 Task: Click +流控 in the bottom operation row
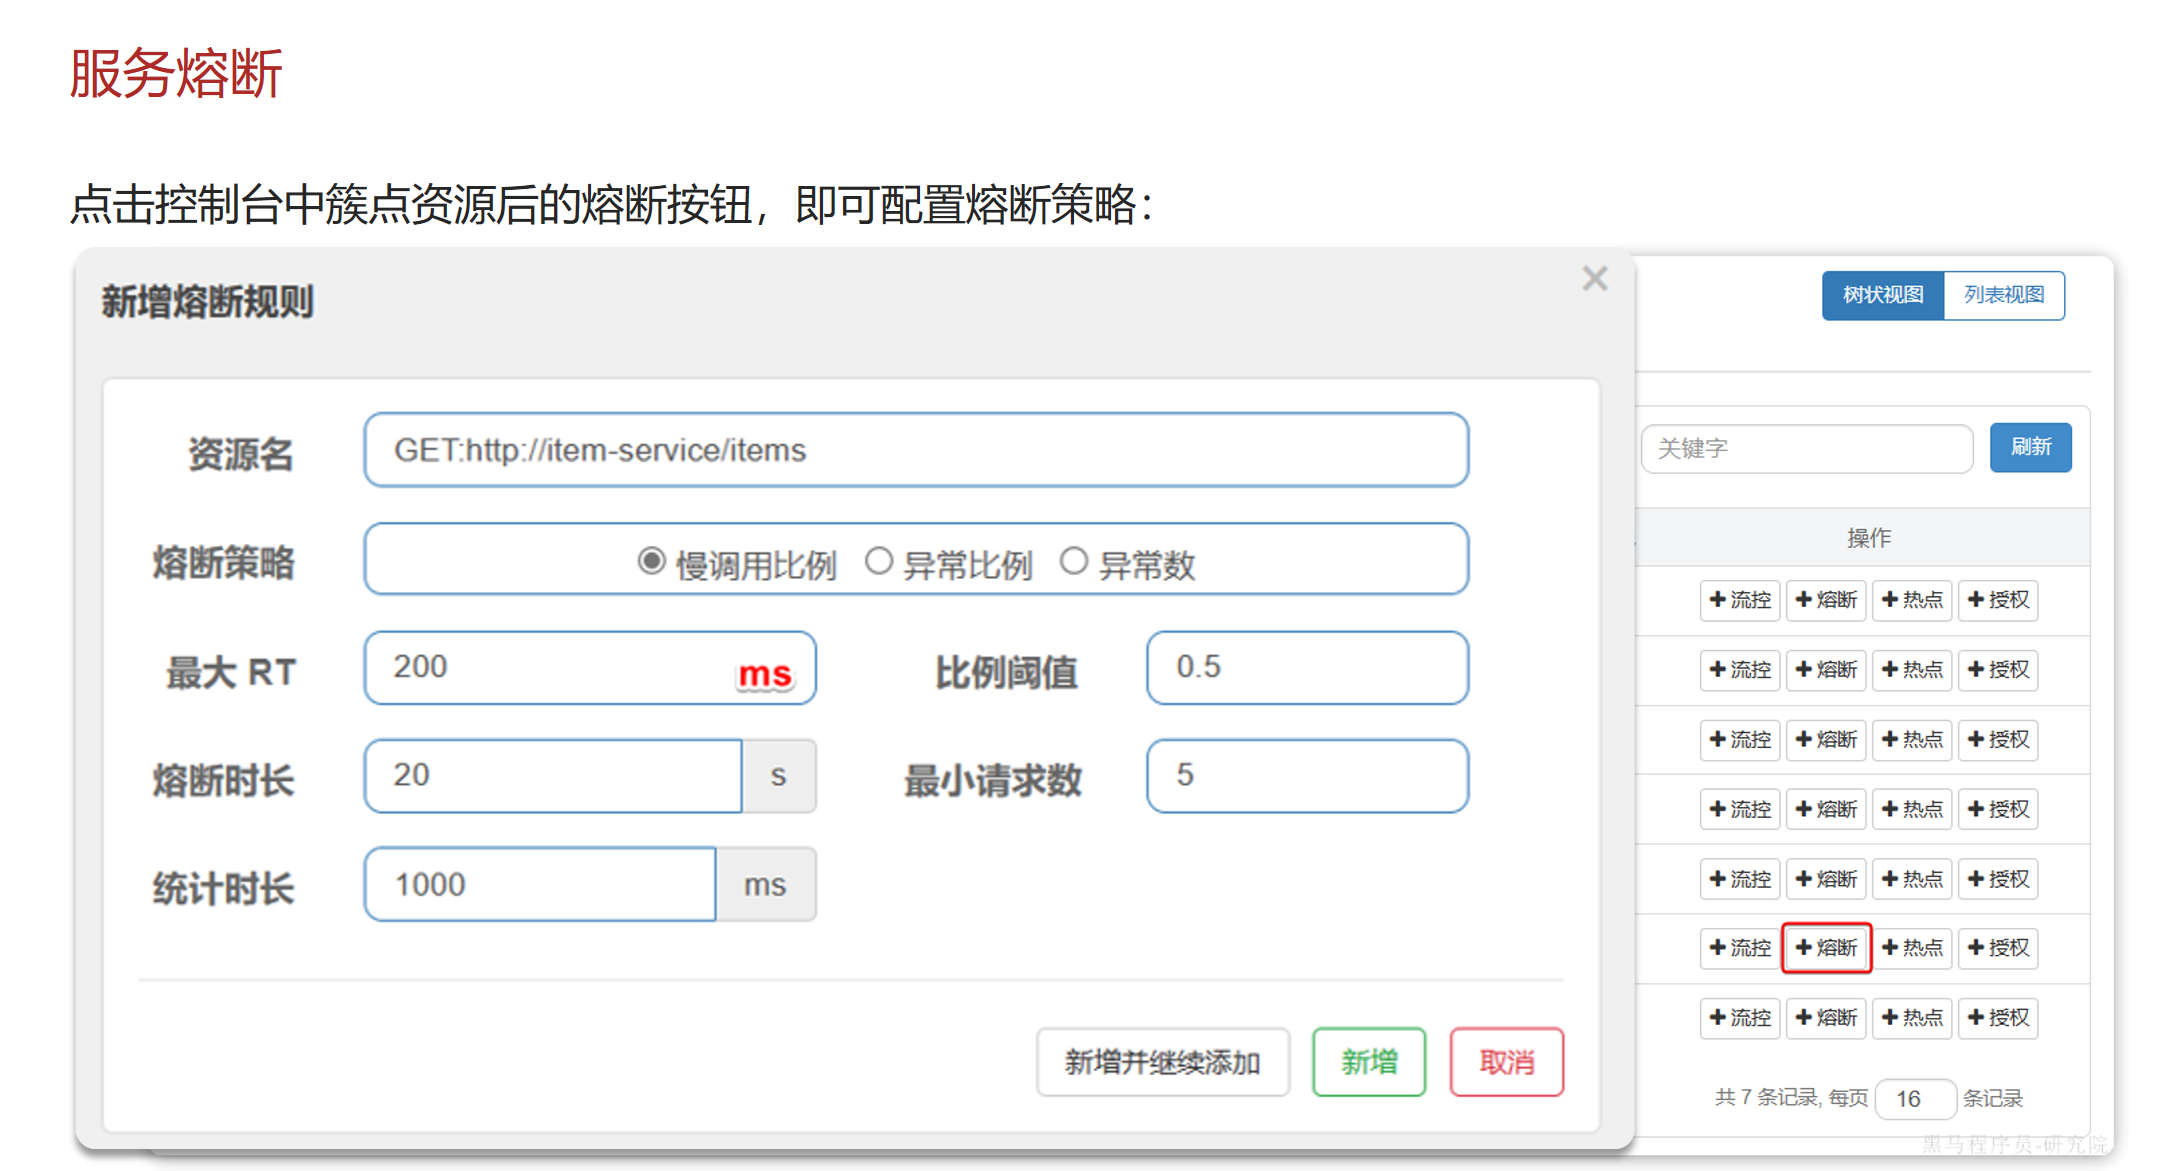coord(1740,1017)
